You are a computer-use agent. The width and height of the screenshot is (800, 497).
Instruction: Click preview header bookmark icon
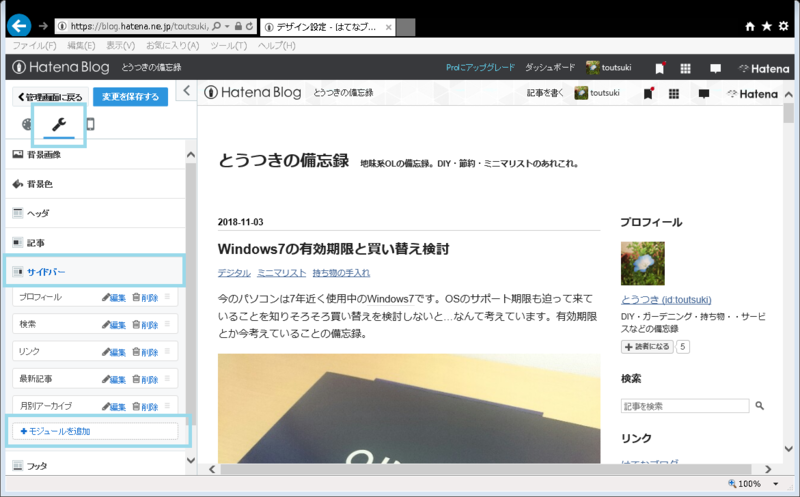[x=648, y=93]
